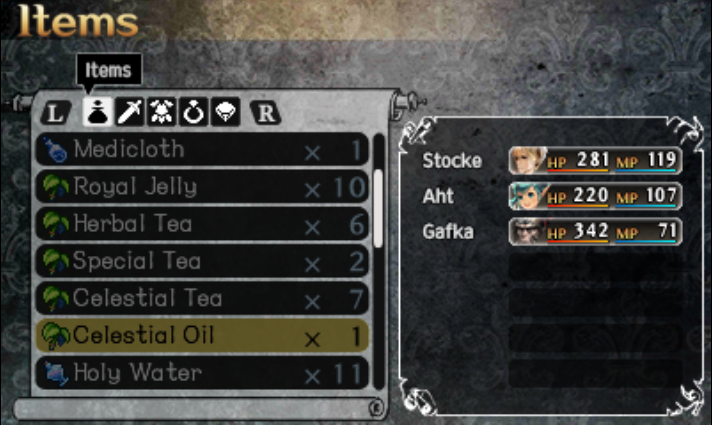Tap the R shoulder button icon

point(266,113)
